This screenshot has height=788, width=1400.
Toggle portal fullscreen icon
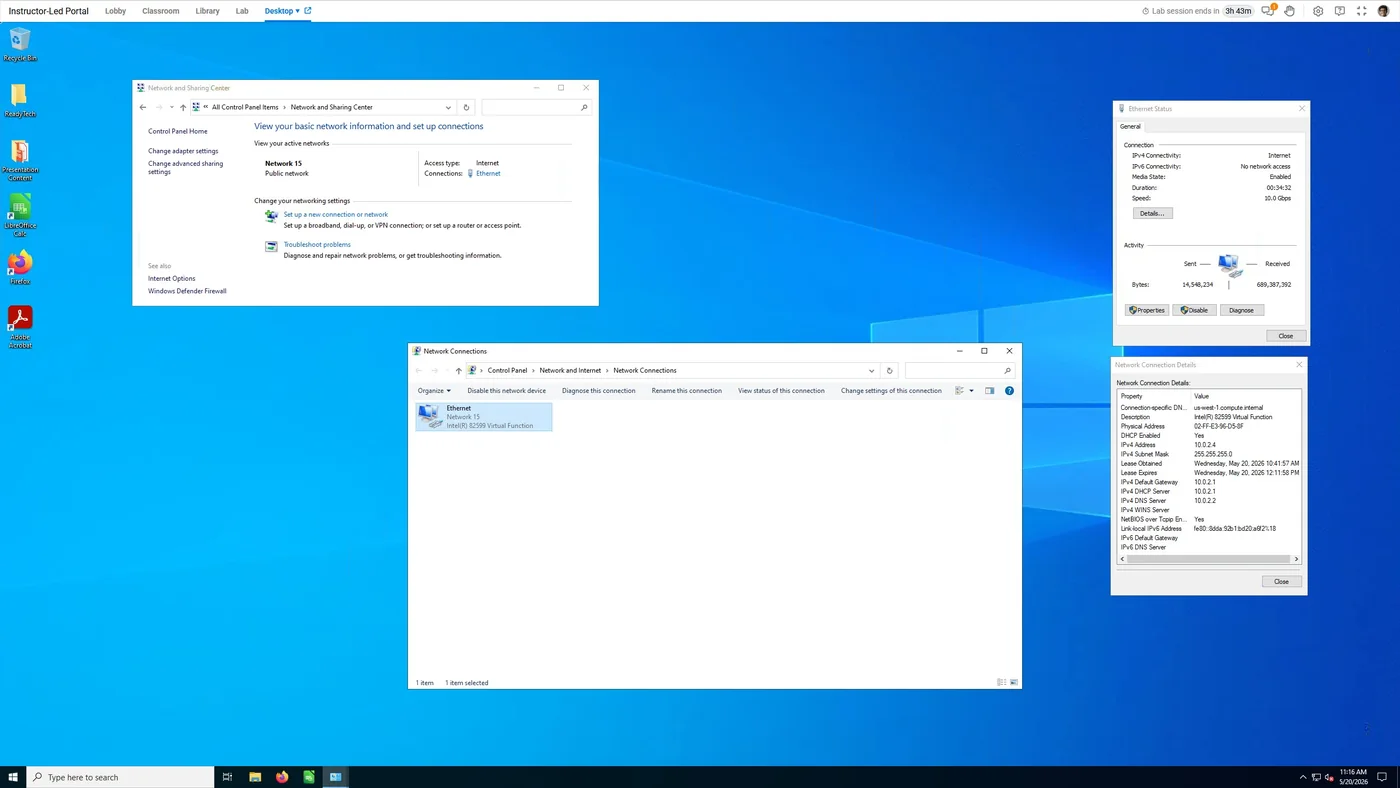pyautogui.click(x=1361, y=11)
